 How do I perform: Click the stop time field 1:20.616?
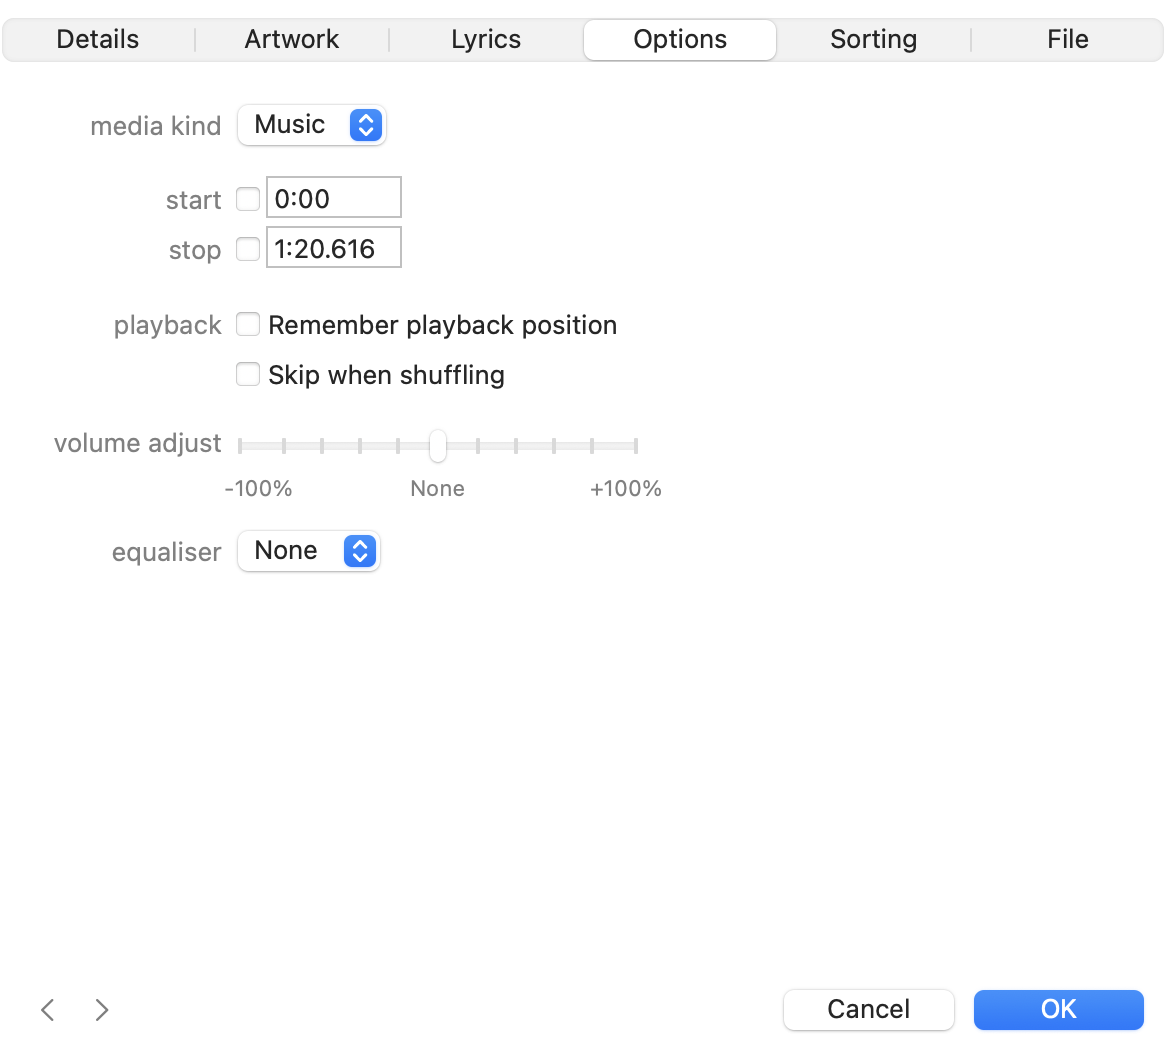pyautogui.click(x=334, y=248)
